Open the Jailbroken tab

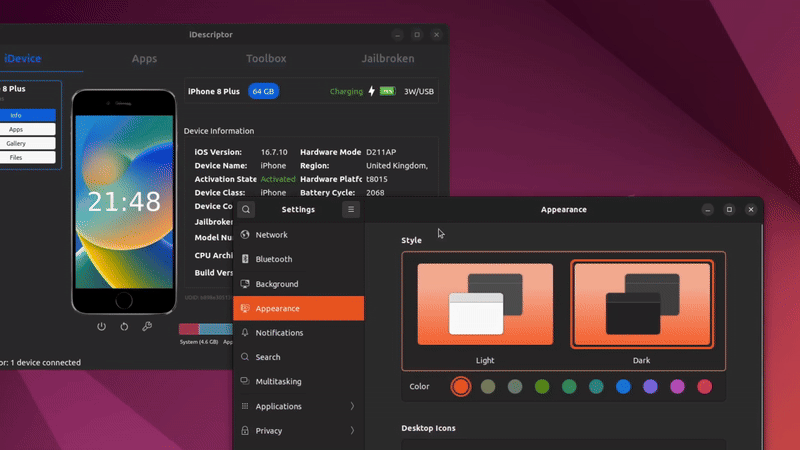388,59
